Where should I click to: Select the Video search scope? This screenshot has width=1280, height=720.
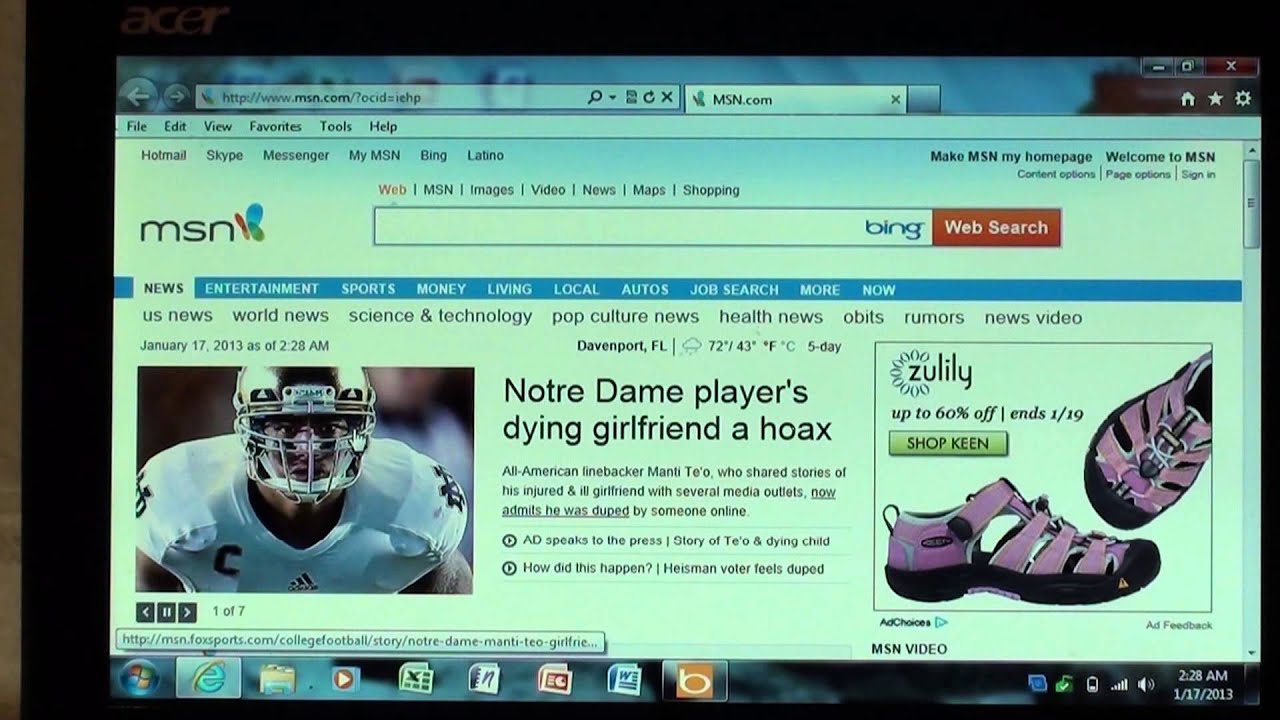[548, 189]
